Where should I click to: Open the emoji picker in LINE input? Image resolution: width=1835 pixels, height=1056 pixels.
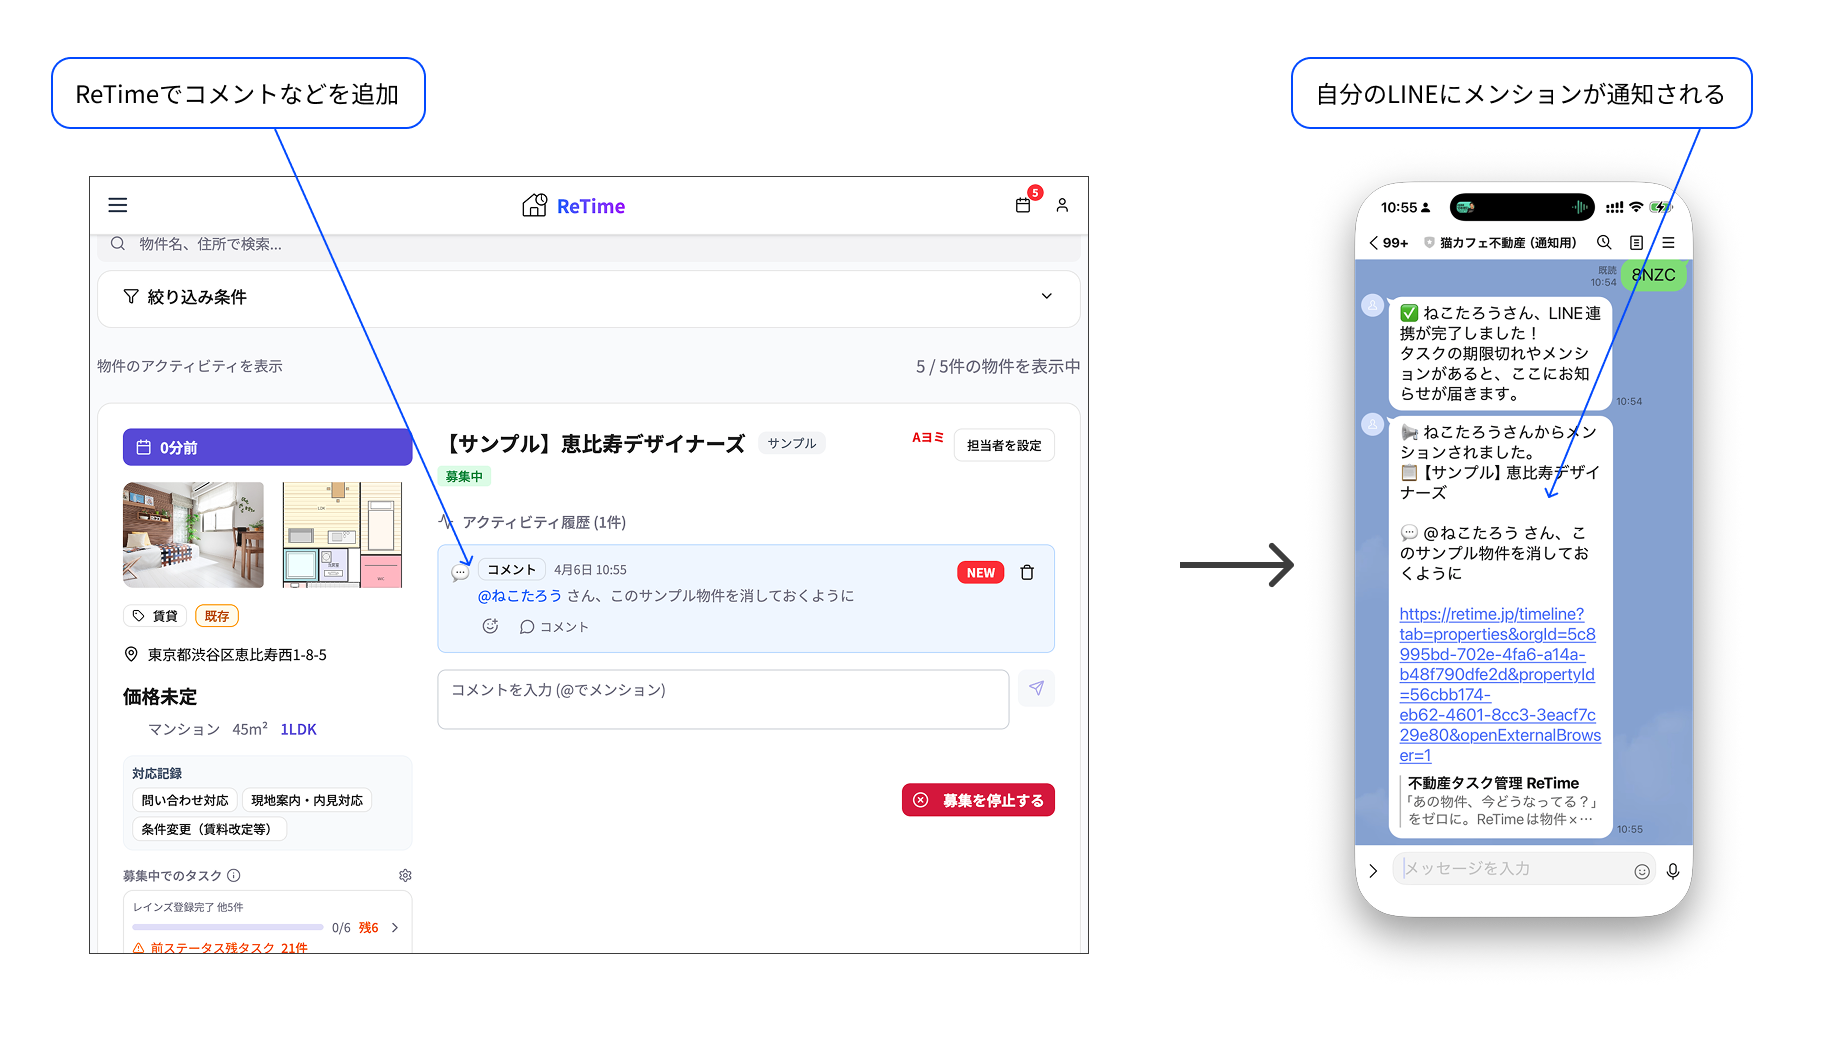pos(1642,871)
